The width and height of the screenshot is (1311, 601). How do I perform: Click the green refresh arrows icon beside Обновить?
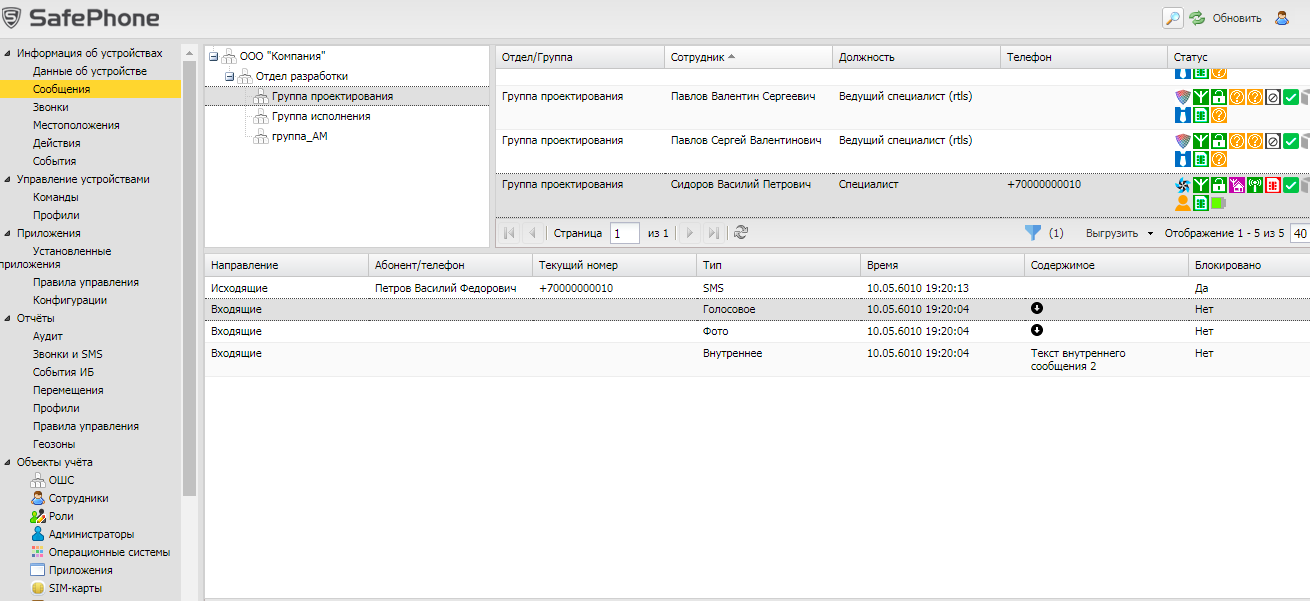coord(1197,18)
